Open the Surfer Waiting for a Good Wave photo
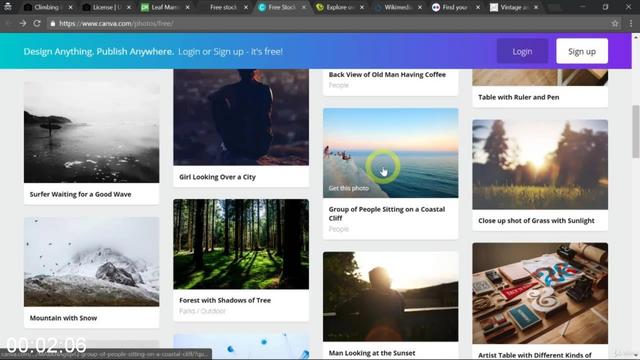Image resolution: width=640 pixels, height=360 pixels. [91, 132]
